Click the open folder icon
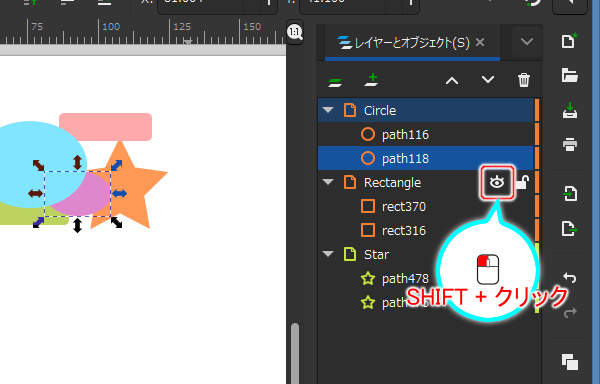 point(570,75)
